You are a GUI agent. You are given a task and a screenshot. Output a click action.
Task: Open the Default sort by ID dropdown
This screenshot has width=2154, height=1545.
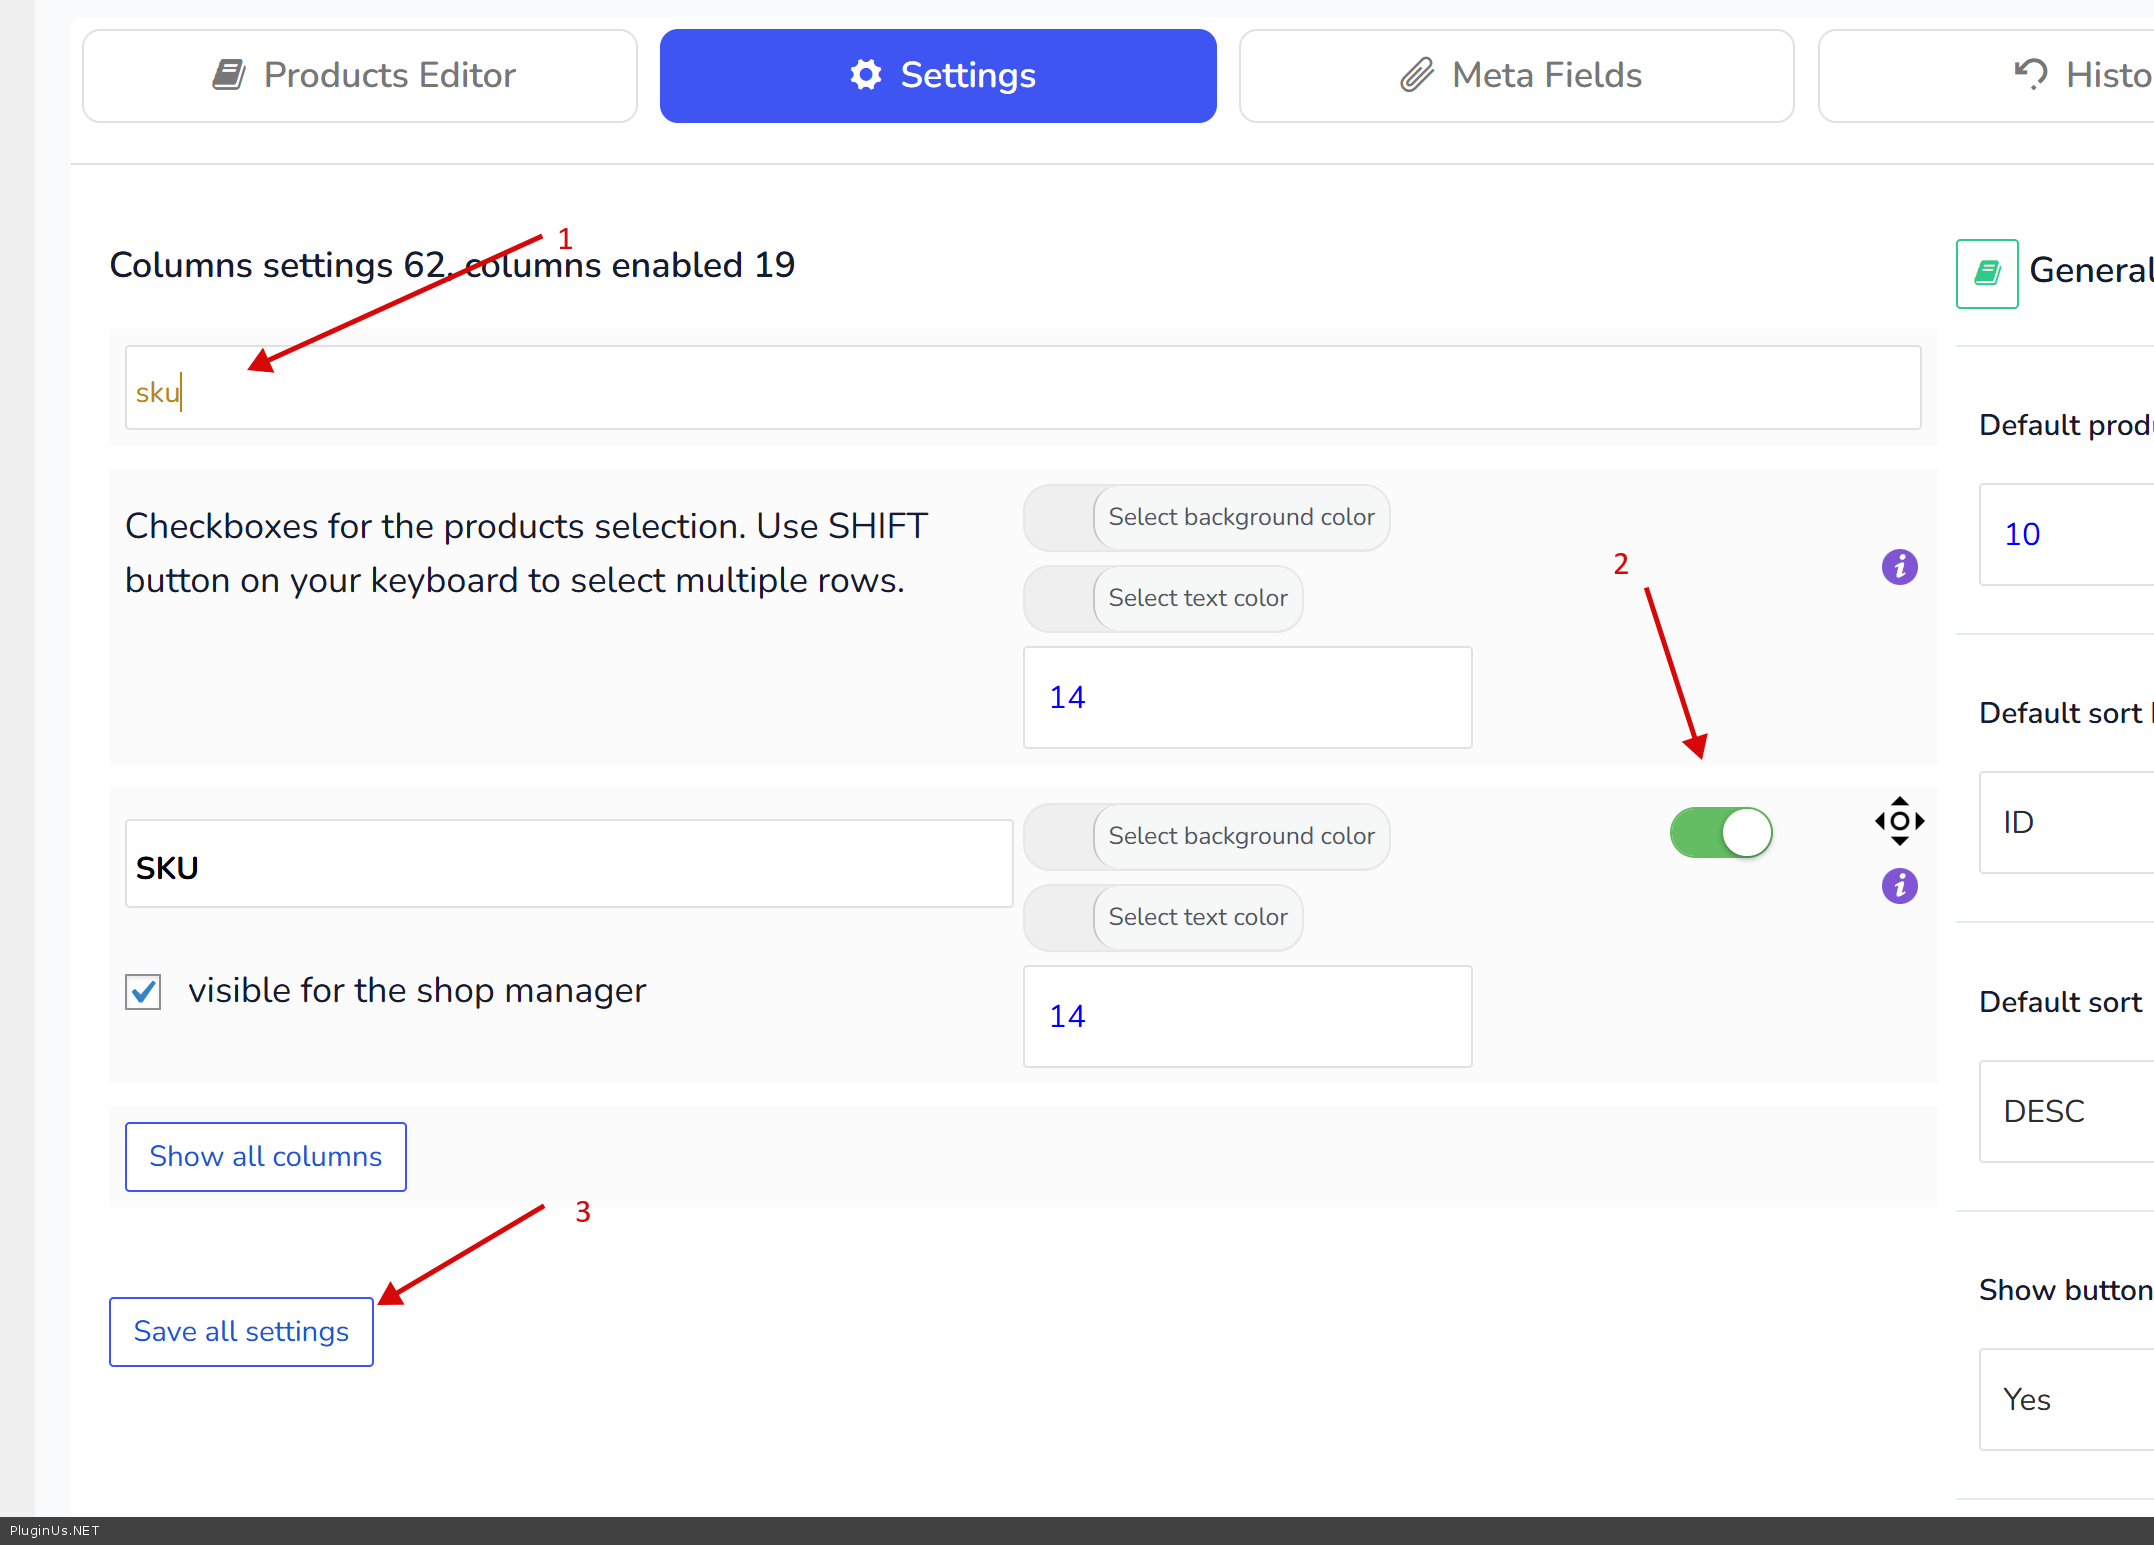pos(2066,822)
